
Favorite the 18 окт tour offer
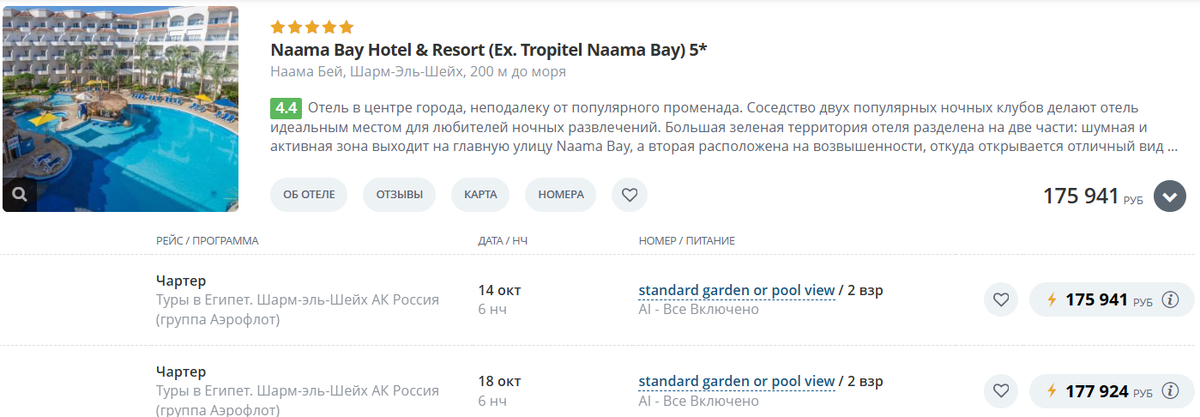click(x=1000, y=391)
